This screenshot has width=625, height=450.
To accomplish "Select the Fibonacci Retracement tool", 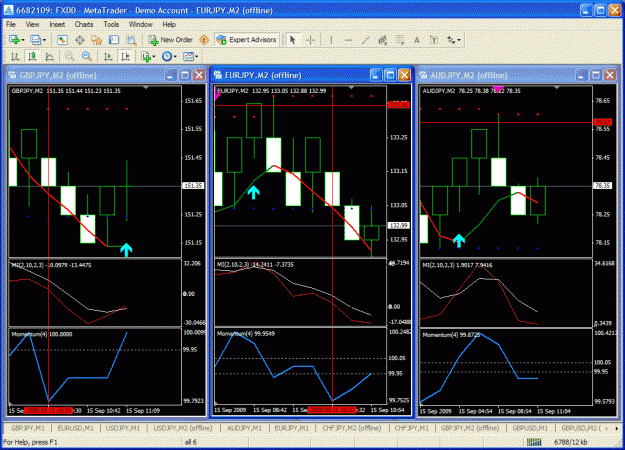I will (x=399, y=40).
